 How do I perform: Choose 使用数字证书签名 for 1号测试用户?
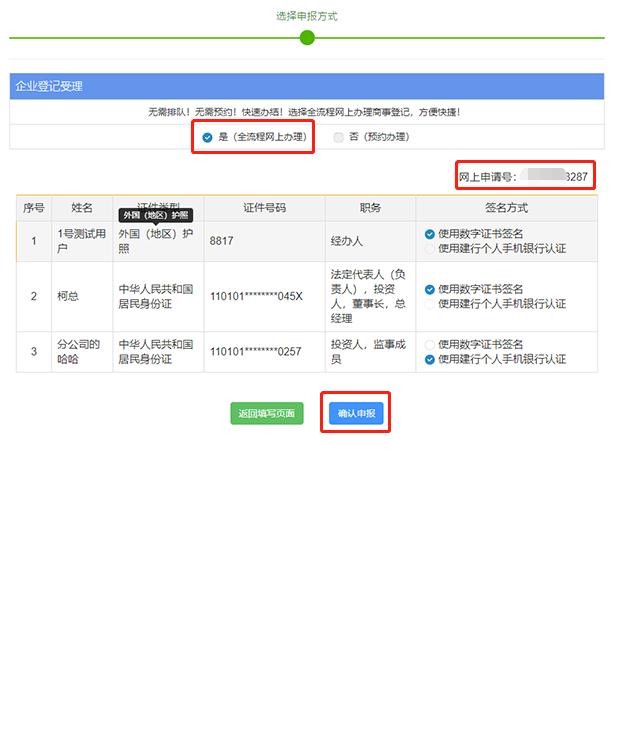pyautogui.click(x=430, y=234)
